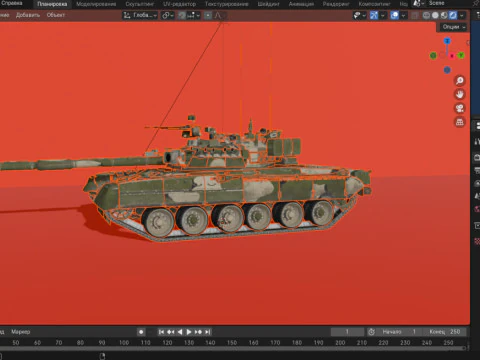Open the Шейдинг workspace tab

[x=268, y=4]
